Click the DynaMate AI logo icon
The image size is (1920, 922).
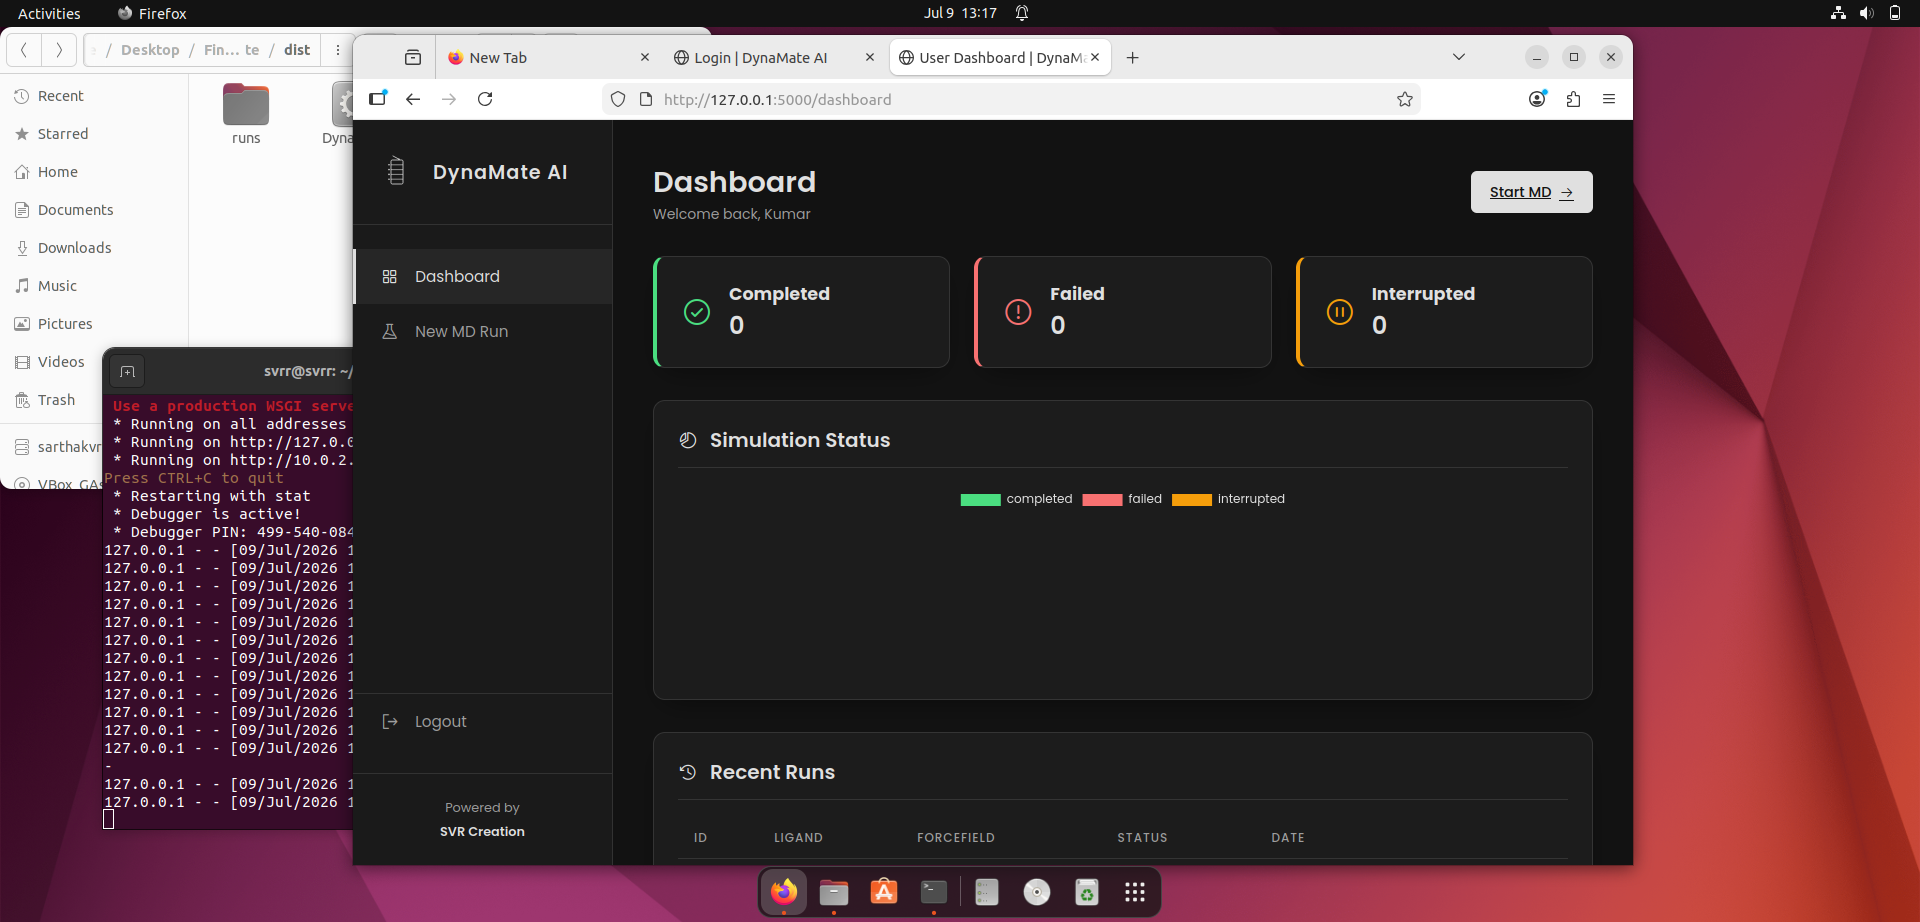396,171
